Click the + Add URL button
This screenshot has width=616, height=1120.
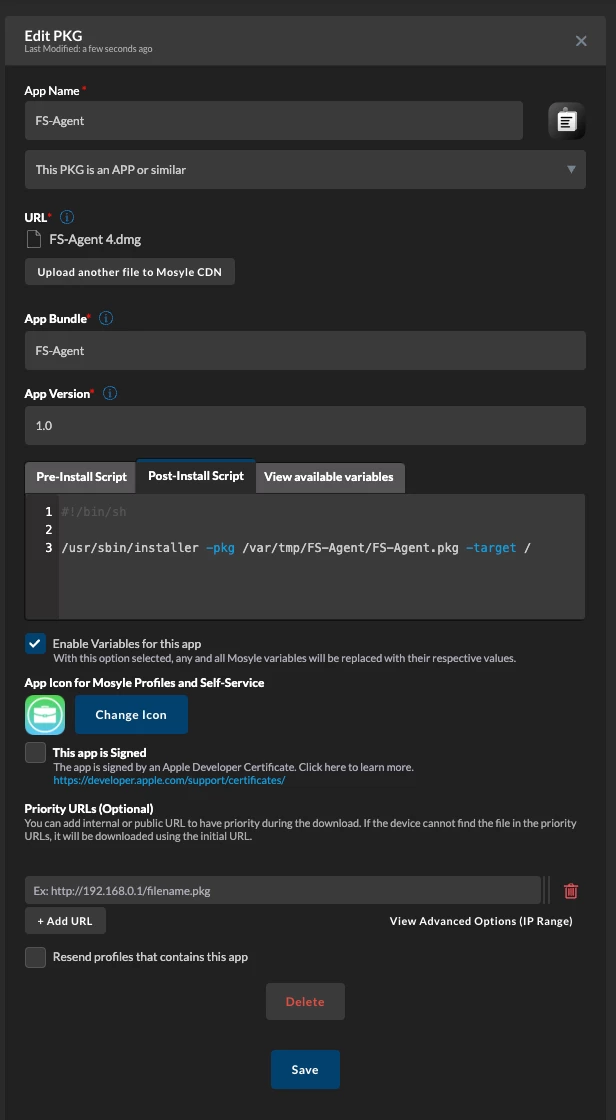tap(65, 921)
